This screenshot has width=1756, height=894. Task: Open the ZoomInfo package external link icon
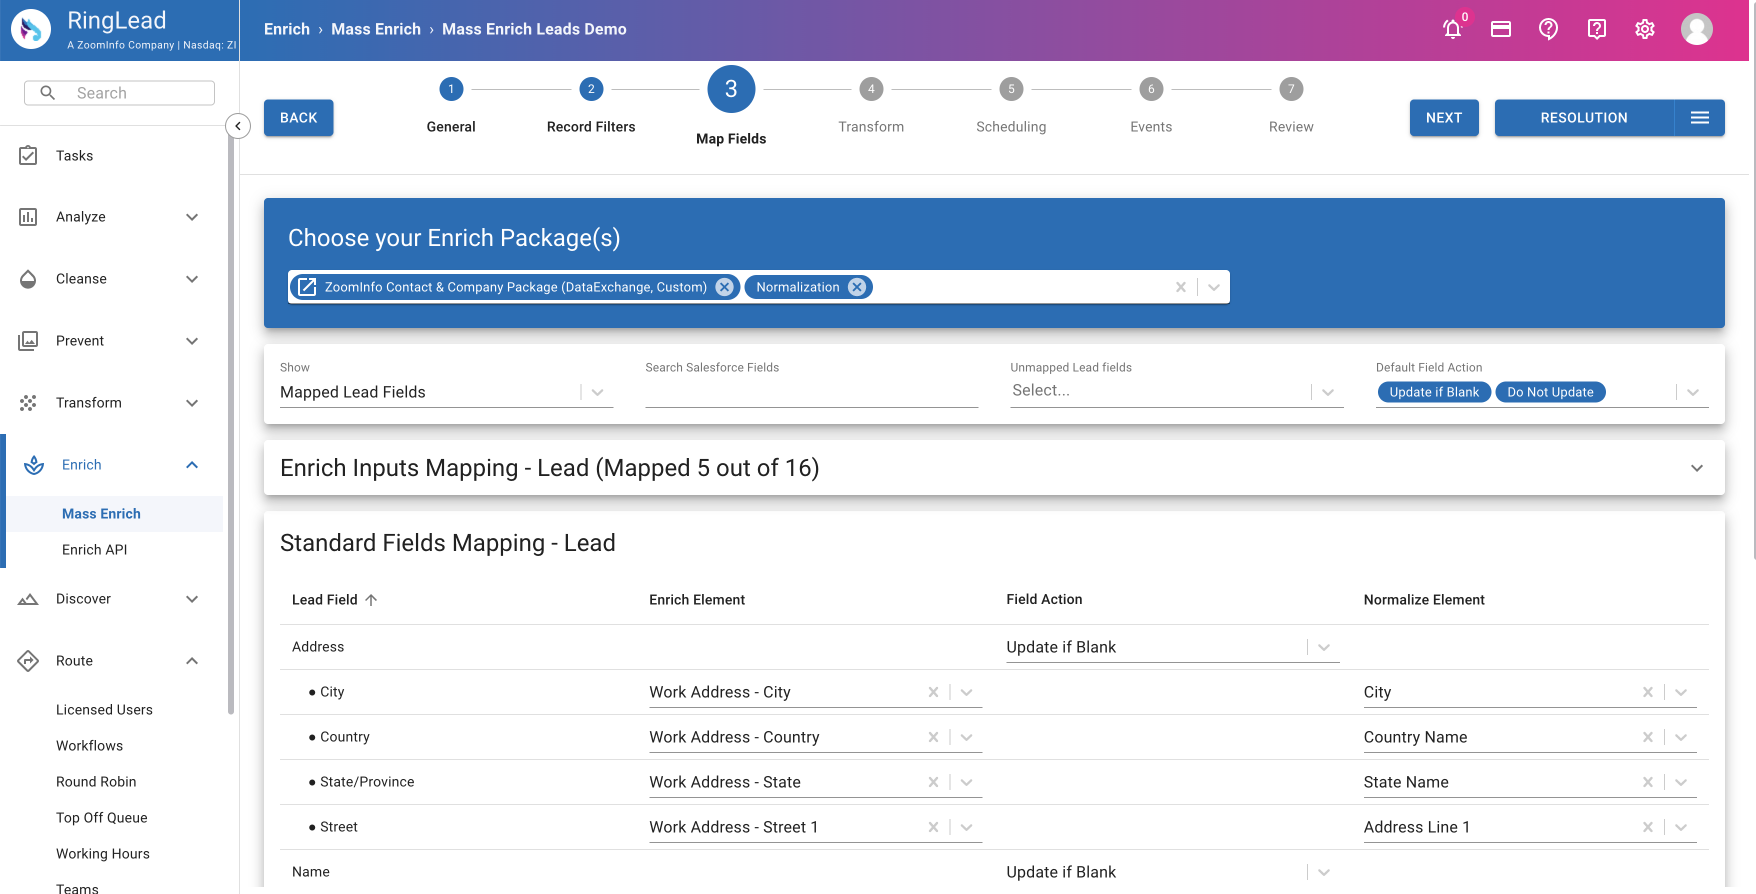[307, 287]
